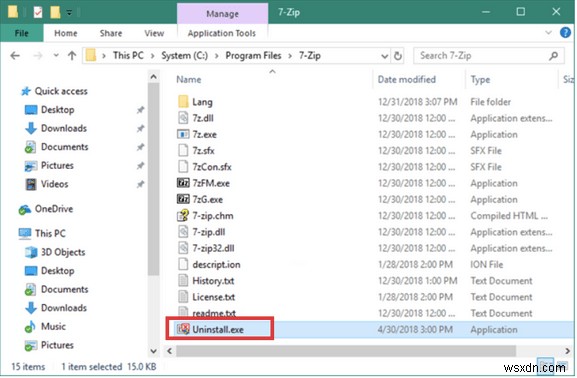Screen dimensions: 577x378
Task: Select Quick access in navigation pane
Action: (x=61, y=91)
